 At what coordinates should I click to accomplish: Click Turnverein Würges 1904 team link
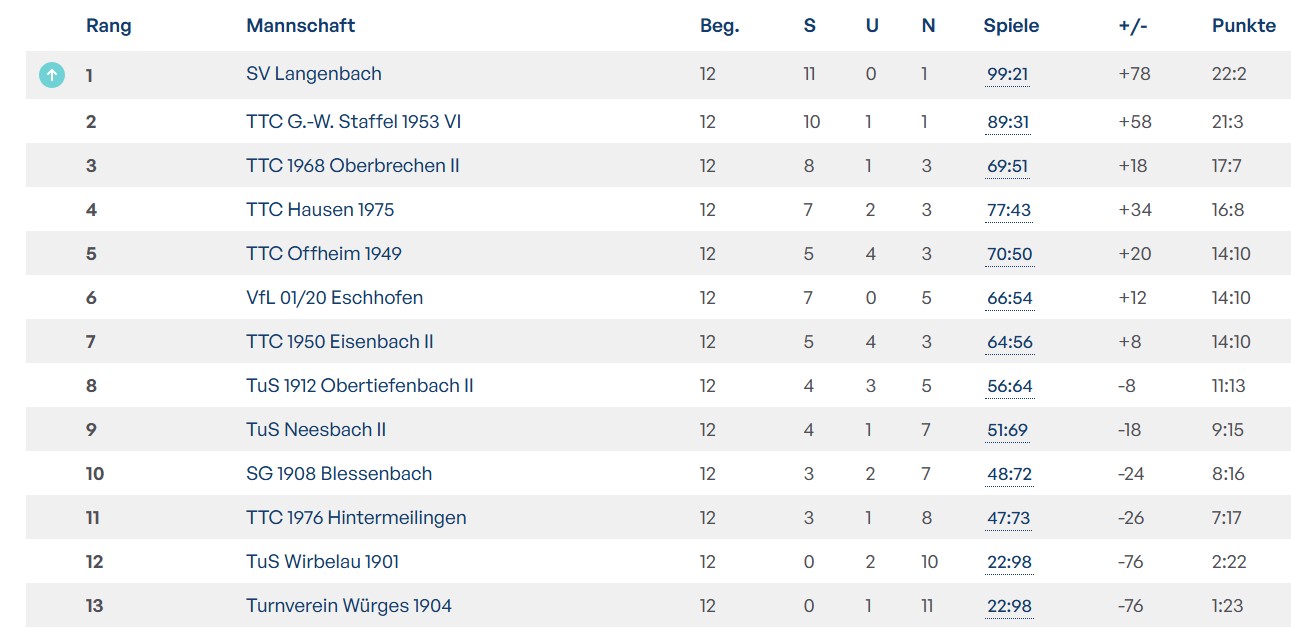[x=348, y=606]
